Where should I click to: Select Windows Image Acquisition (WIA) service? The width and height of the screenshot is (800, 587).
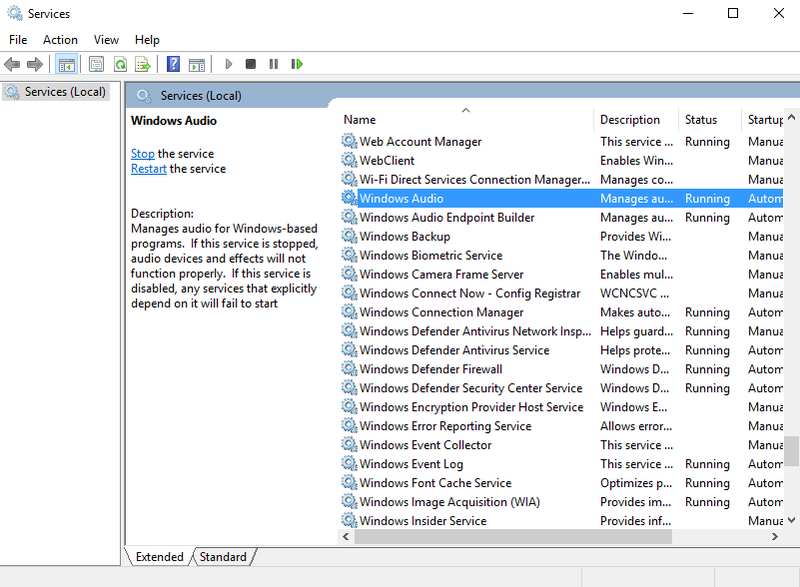[561, 501]
